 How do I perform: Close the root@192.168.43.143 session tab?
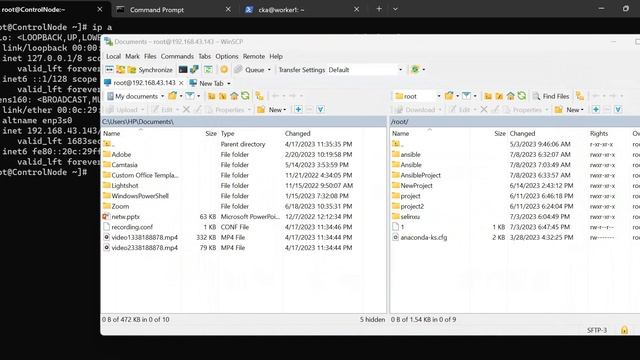[181, 83]
